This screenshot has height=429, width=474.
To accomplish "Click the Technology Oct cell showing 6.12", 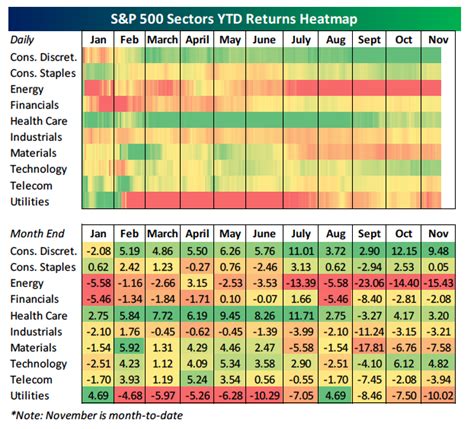I will pos(404,364).
